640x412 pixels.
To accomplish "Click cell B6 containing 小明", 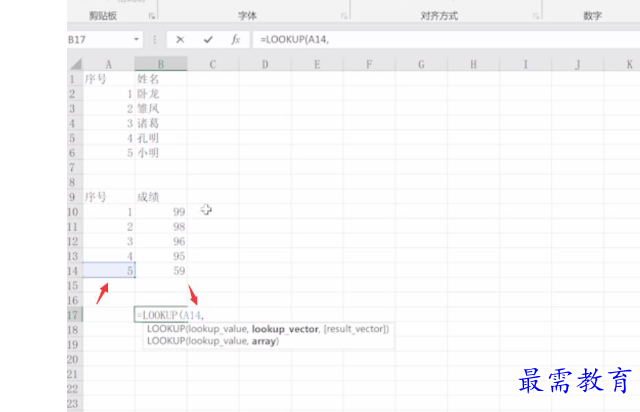I will (161, 153).
